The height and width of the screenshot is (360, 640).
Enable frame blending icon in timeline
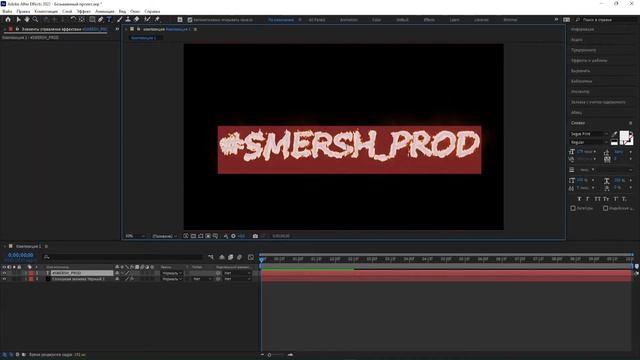(231, 257)
